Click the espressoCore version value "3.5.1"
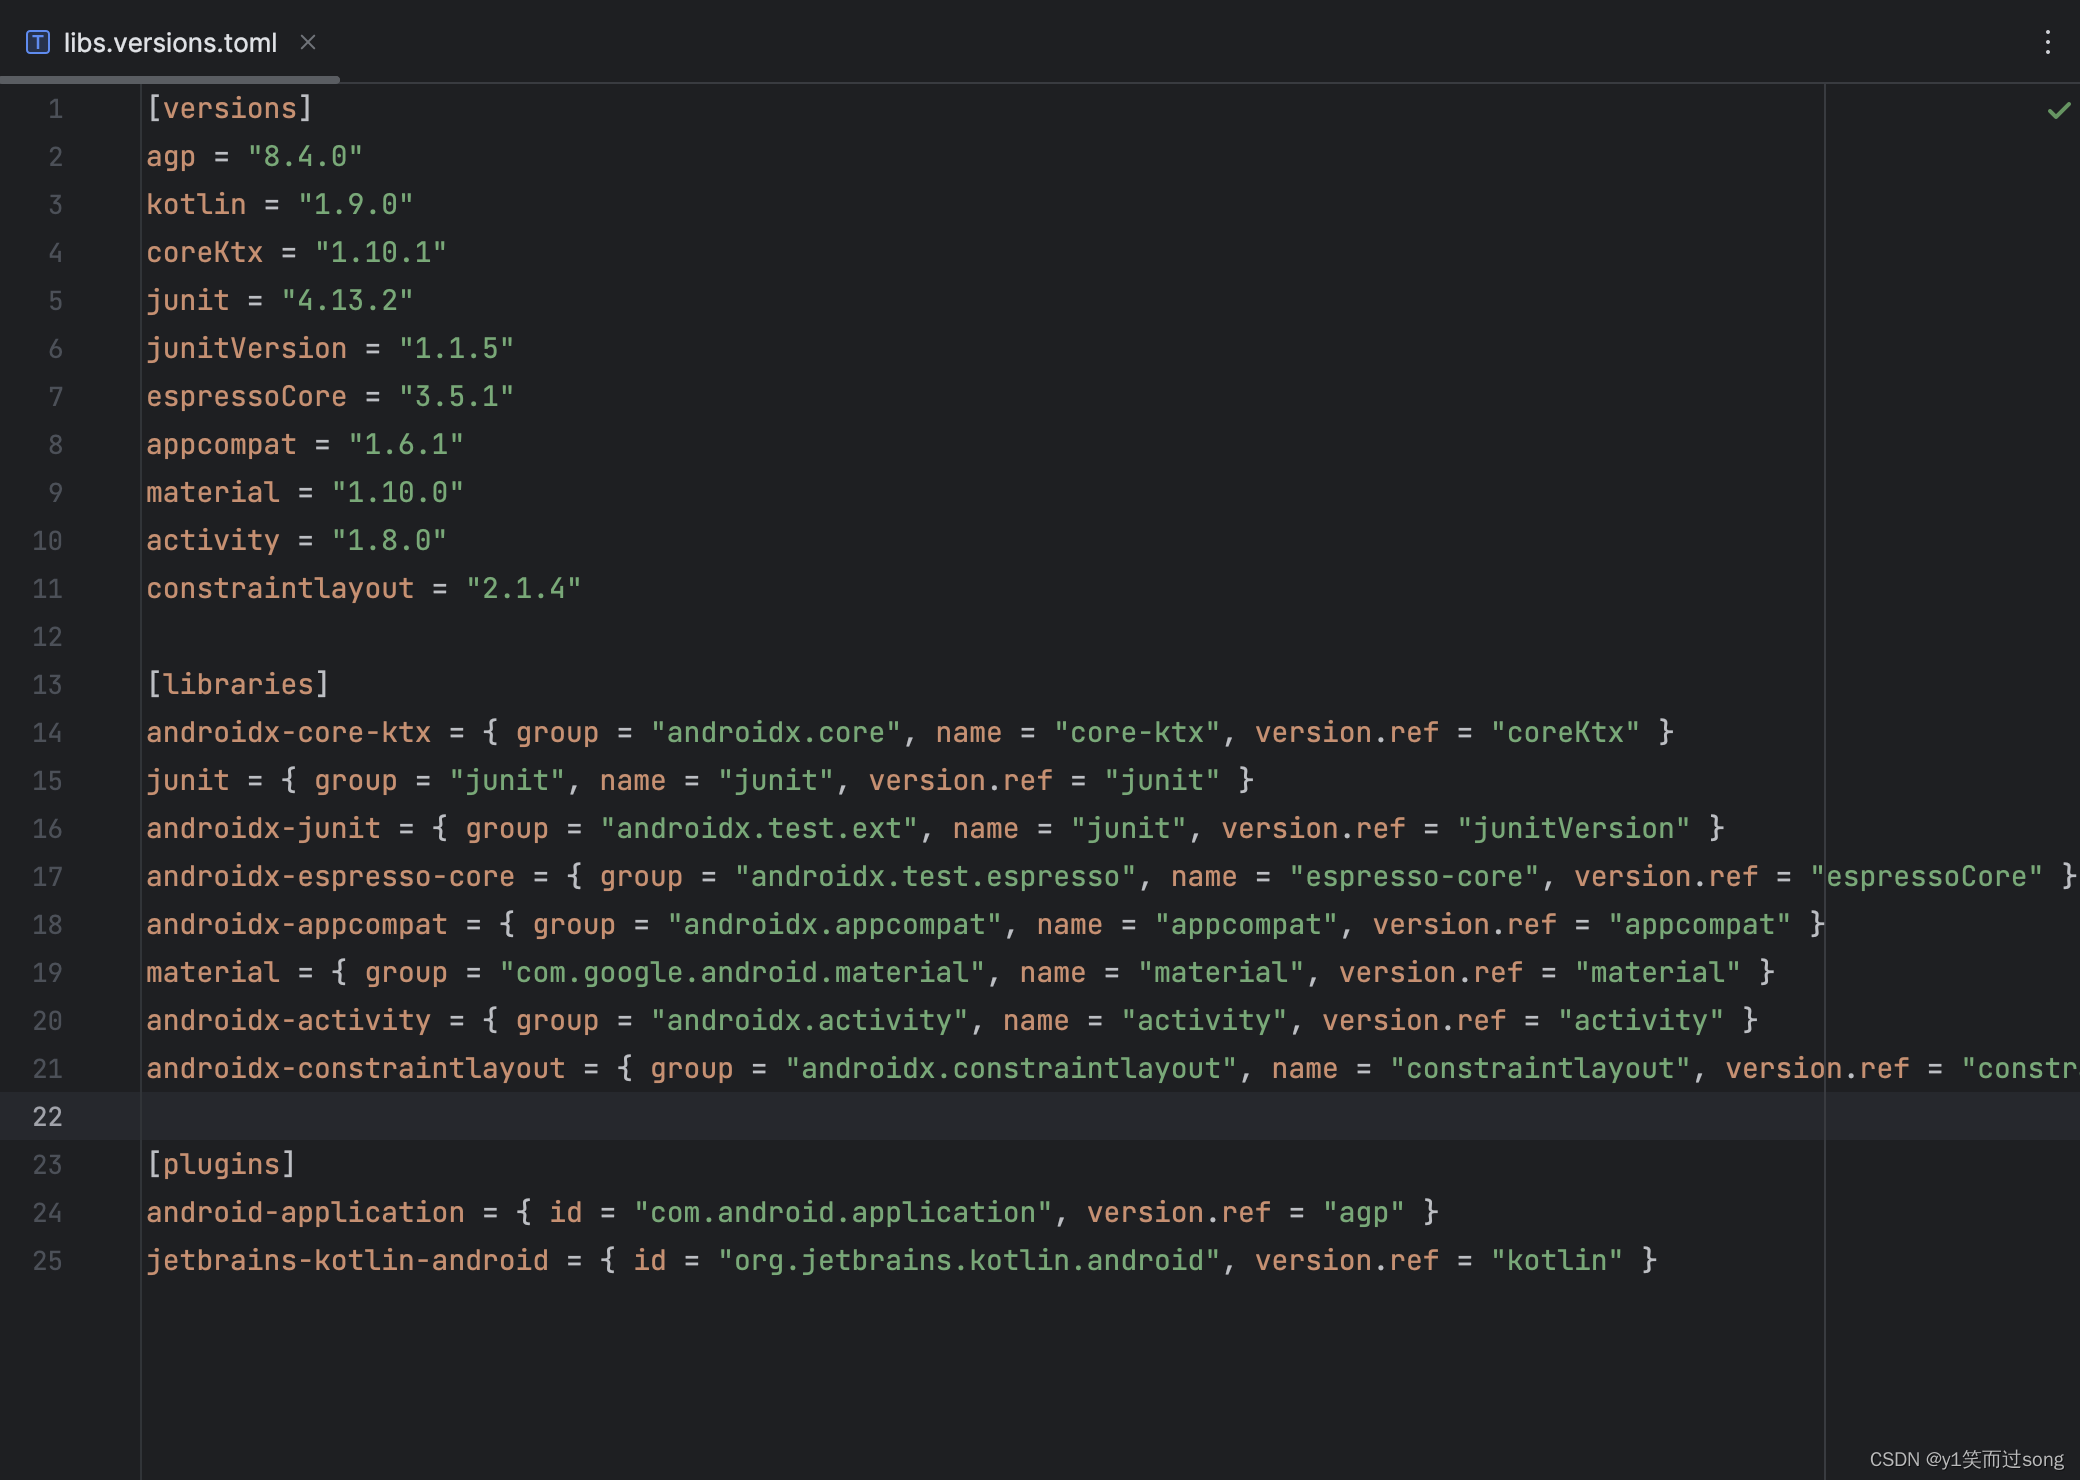2080x1480 pixels. coord(456,396)
